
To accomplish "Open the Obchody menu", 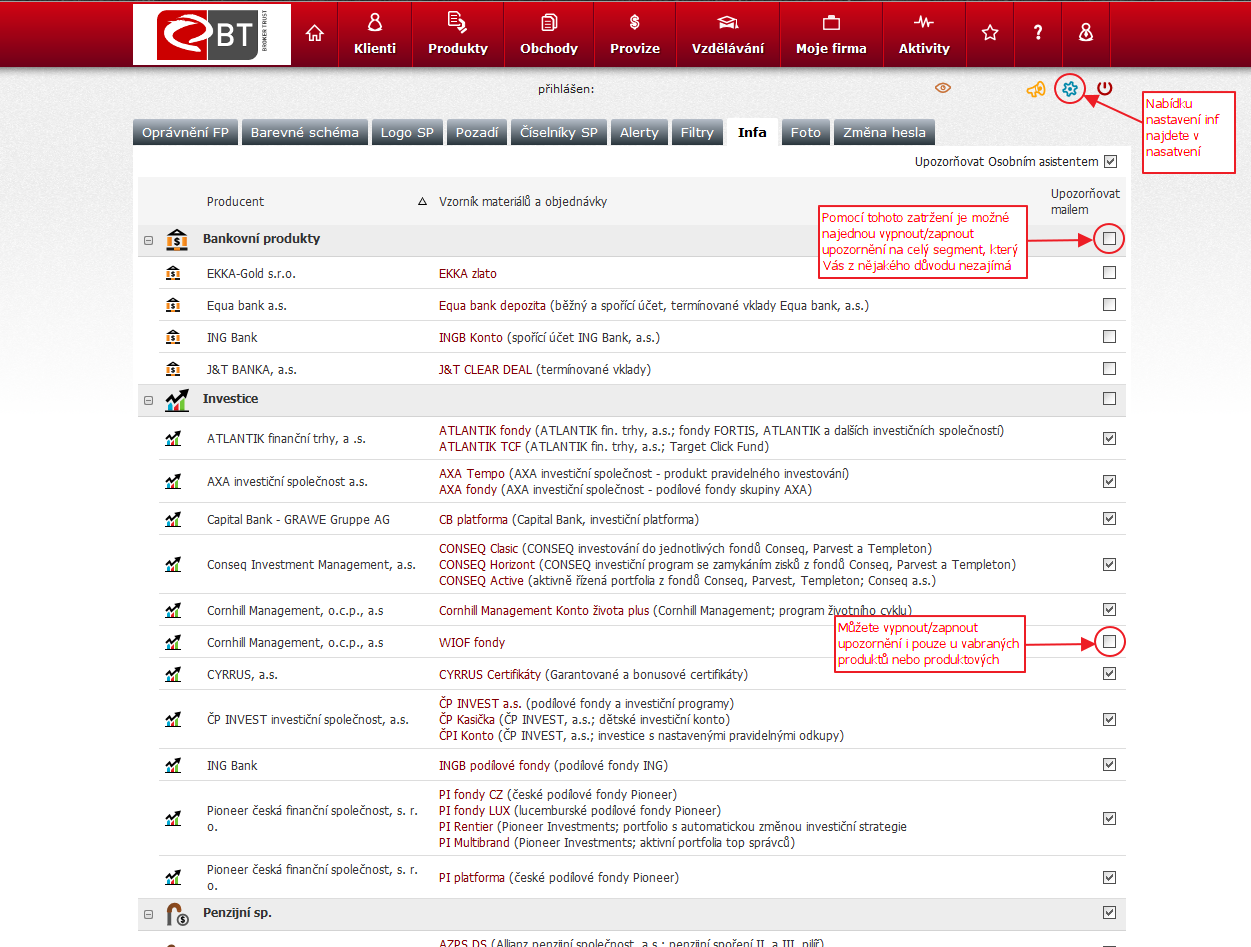I will tap(549, 34).
